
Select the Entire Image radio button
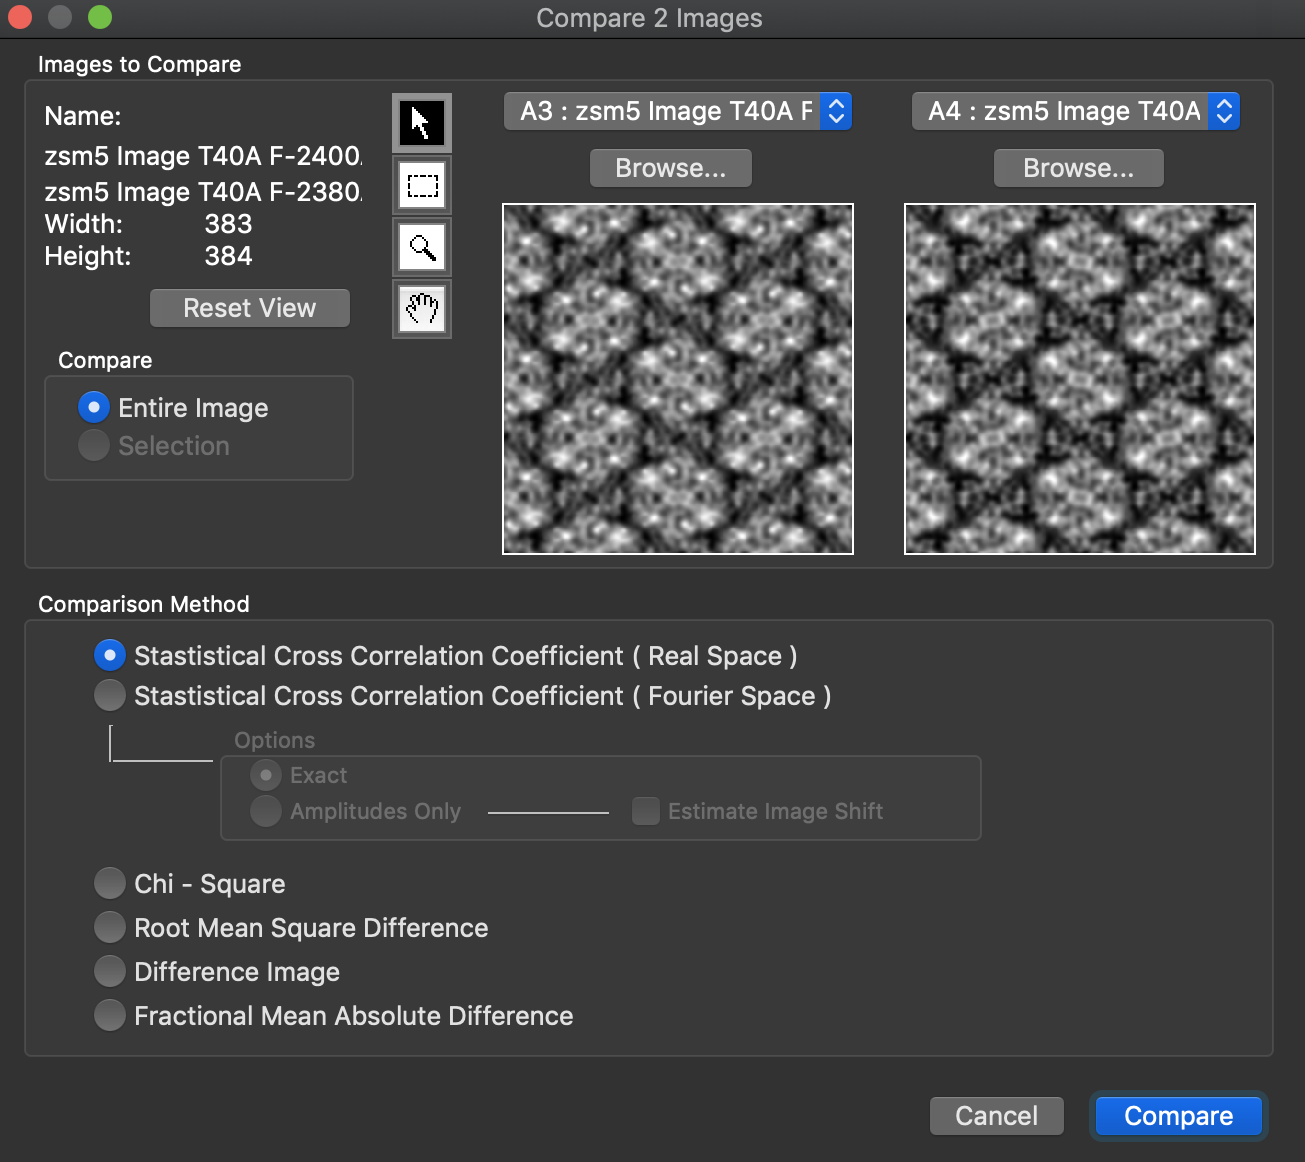click(x=94, y=407)
